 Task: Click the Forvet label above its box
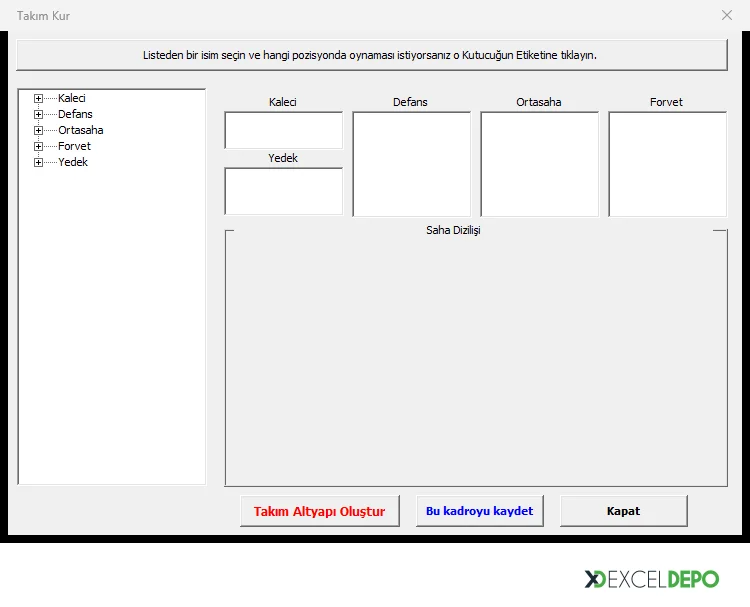[666, 102]
